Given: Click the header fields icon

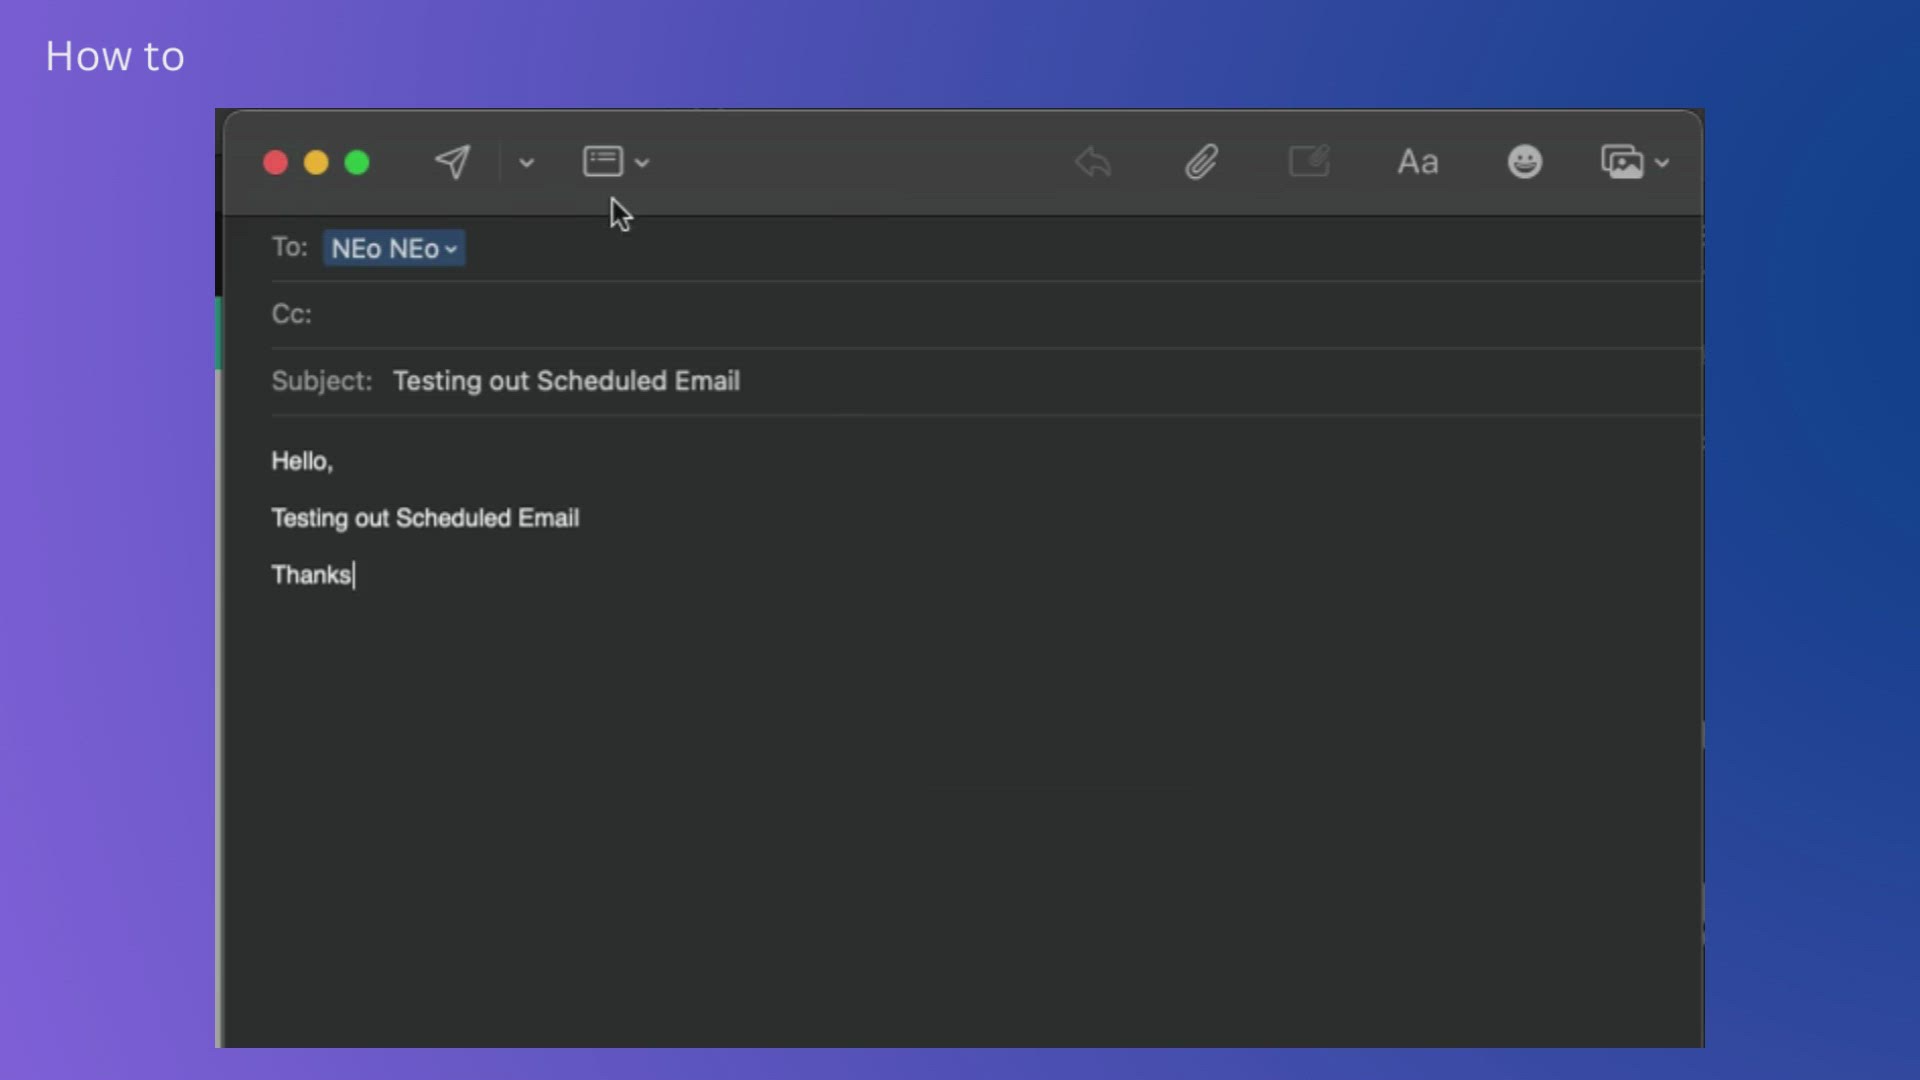Looking at the screenshot, I should tap(603, 162).
